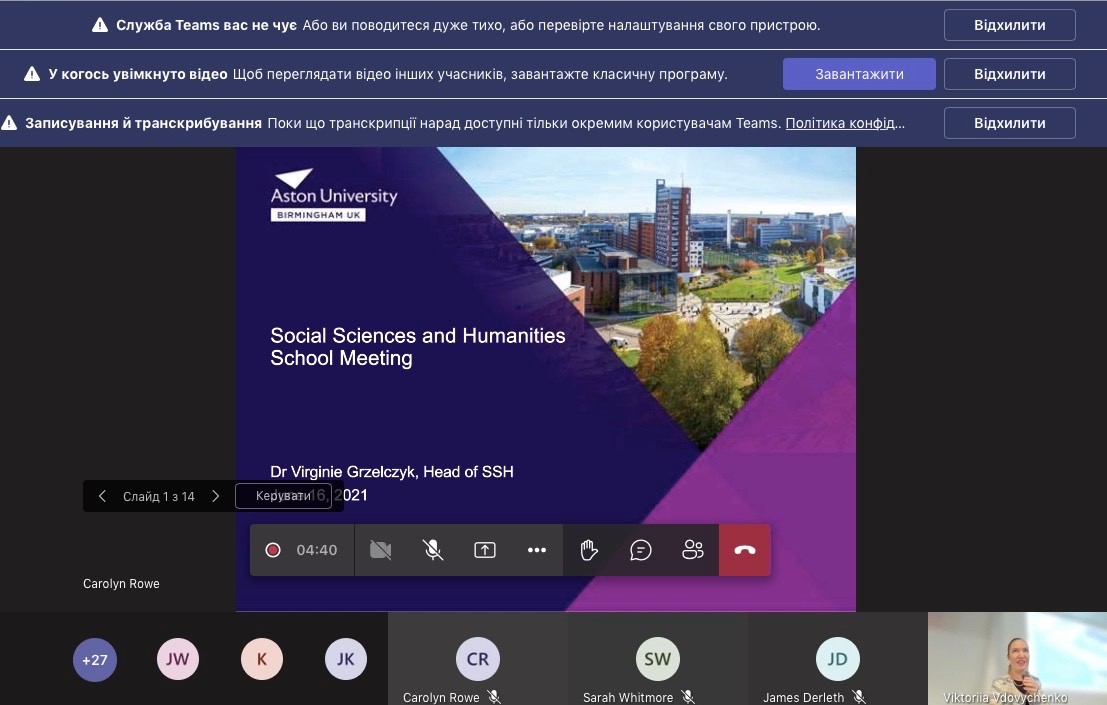Hang up the call with the red phone button
1107x705 pixels.
click(745, 550)
